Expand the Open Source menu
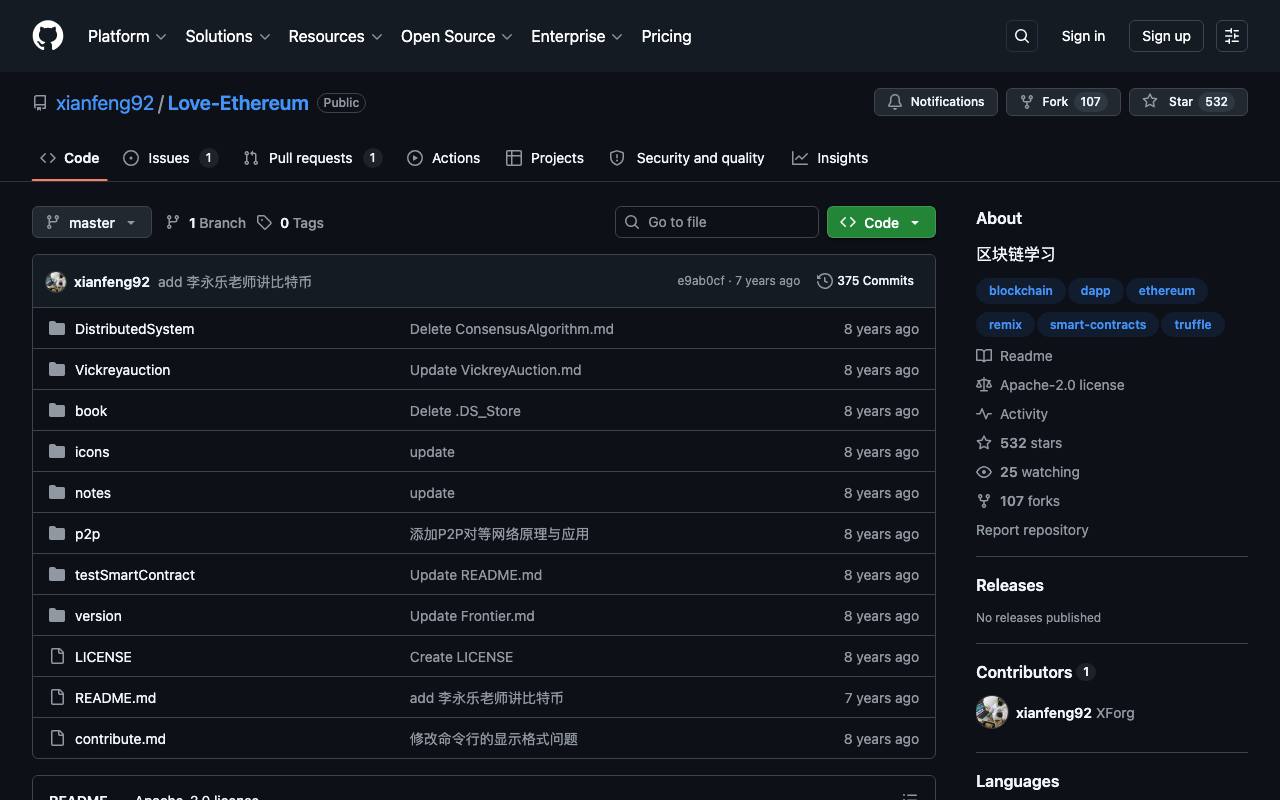1280x800 pixels. tap(457, 36)
